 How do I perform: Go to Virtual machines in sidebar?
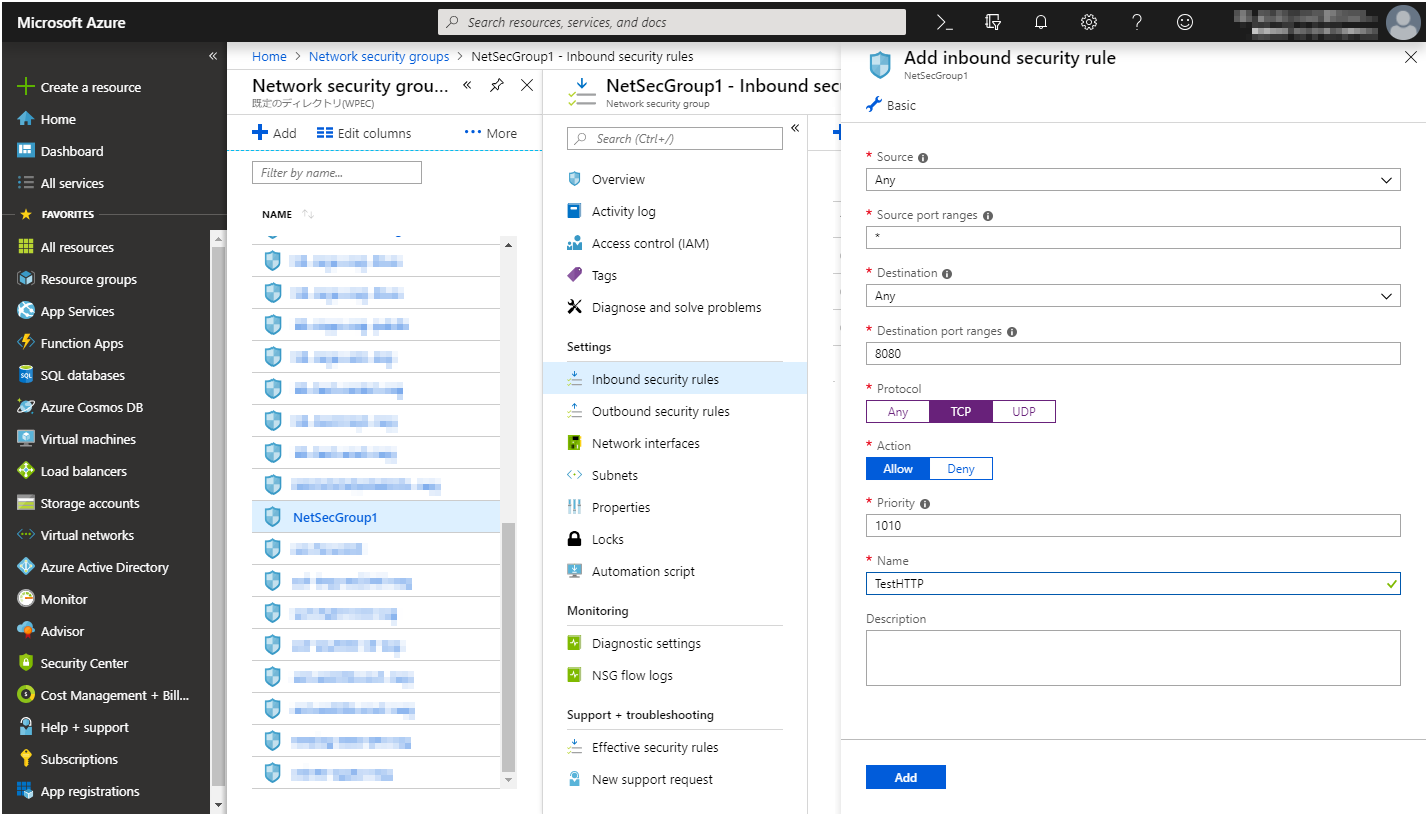click(x=88, y=440)
